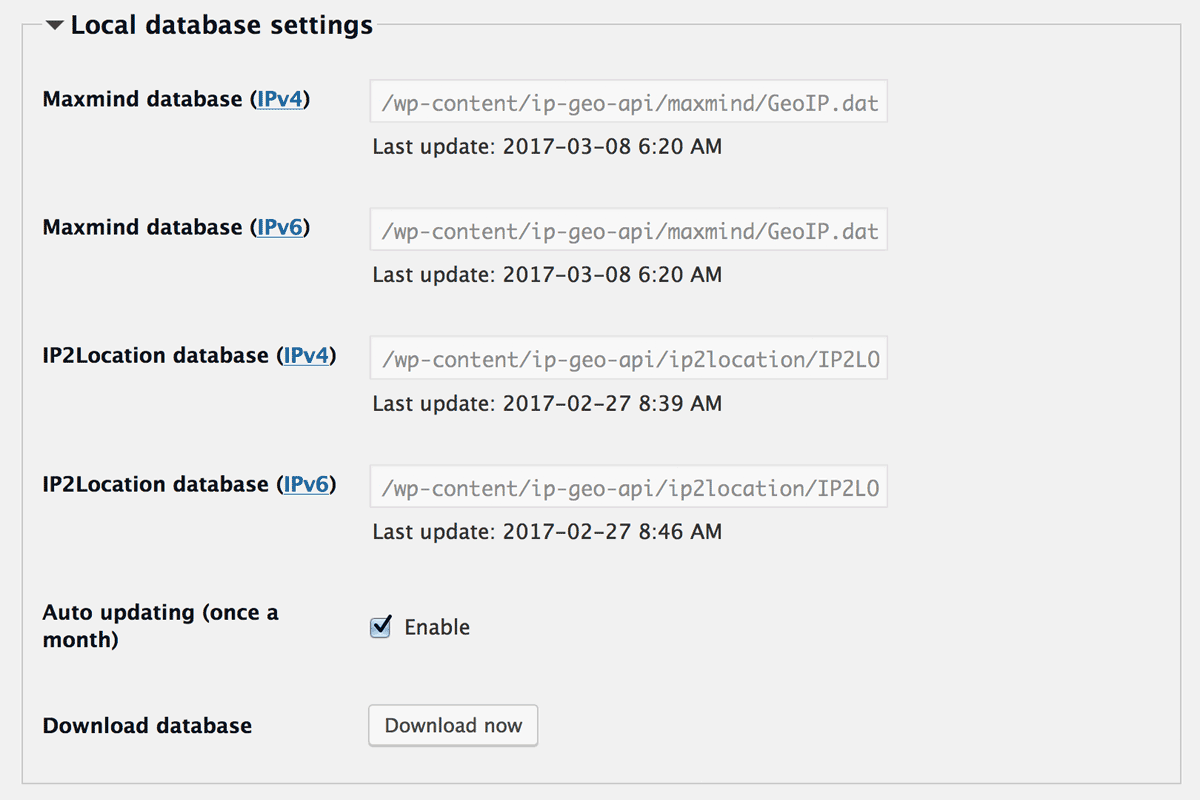
Task: Open the Maxmind IPv4 link
Action: coord(279,98)
